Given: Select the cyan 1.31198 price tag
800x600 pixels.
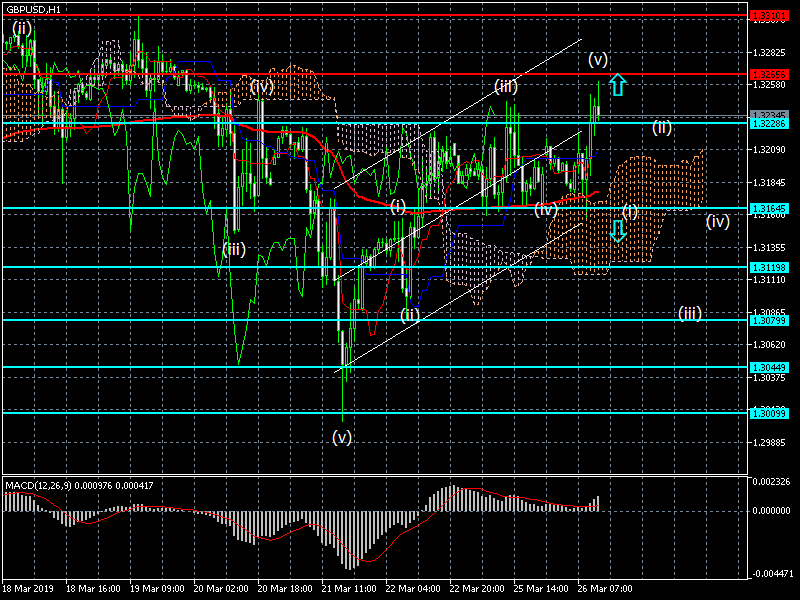Looking at the screenshot, I should 770,267.
